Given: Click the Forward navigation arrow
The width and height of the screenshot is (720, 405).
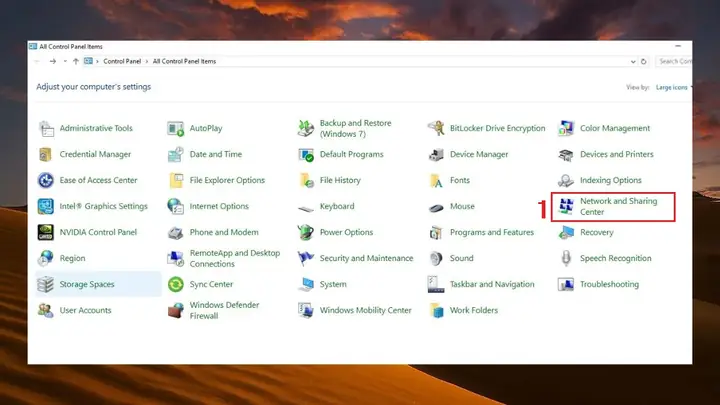Looking at the screenshot, I should [53, 61].
